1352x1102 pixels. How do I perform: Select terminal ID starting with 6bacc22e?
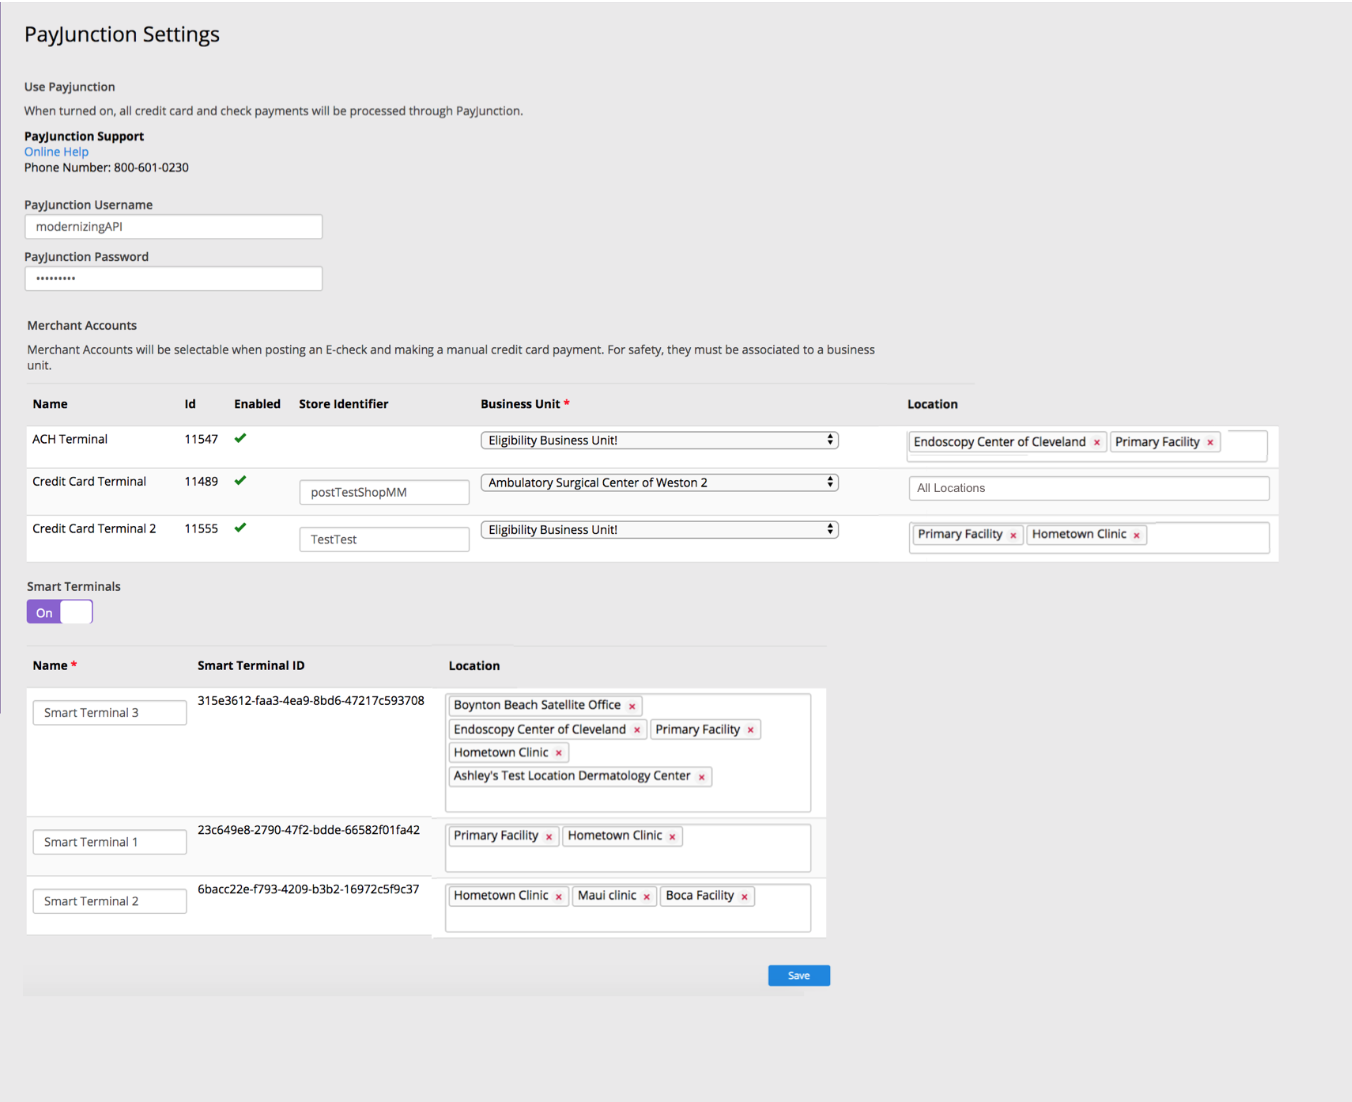point(308,889)
